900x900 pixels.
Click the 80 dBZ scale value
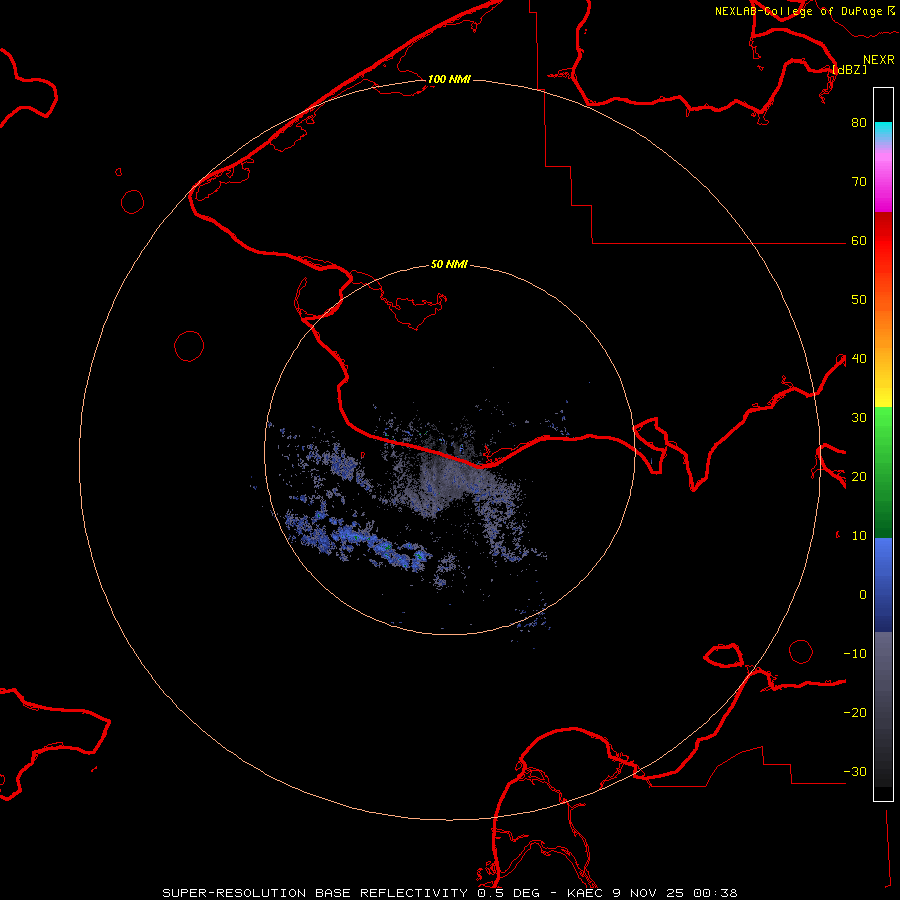coord(859,122)
